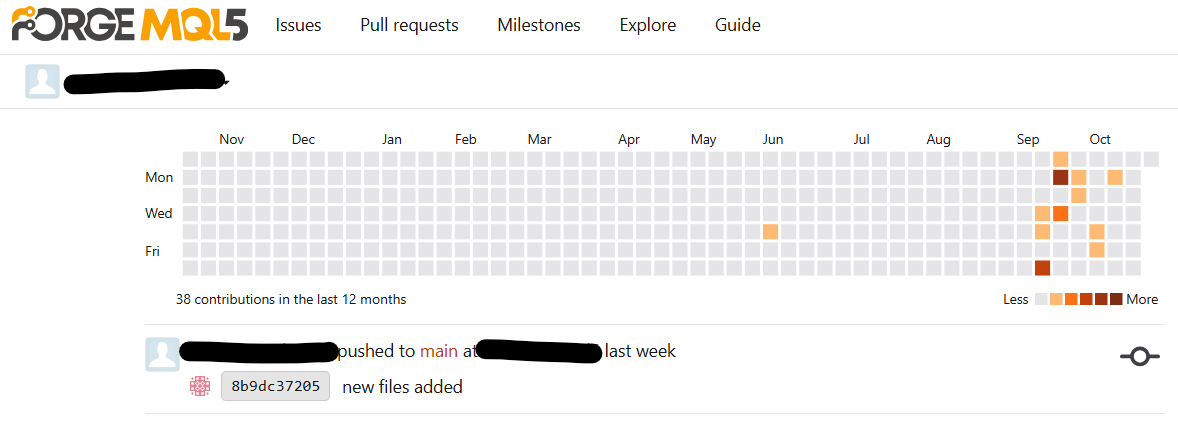Screen dimensions: 1178x421
Task: Click the new files added commit message
Action: (402, 387)
